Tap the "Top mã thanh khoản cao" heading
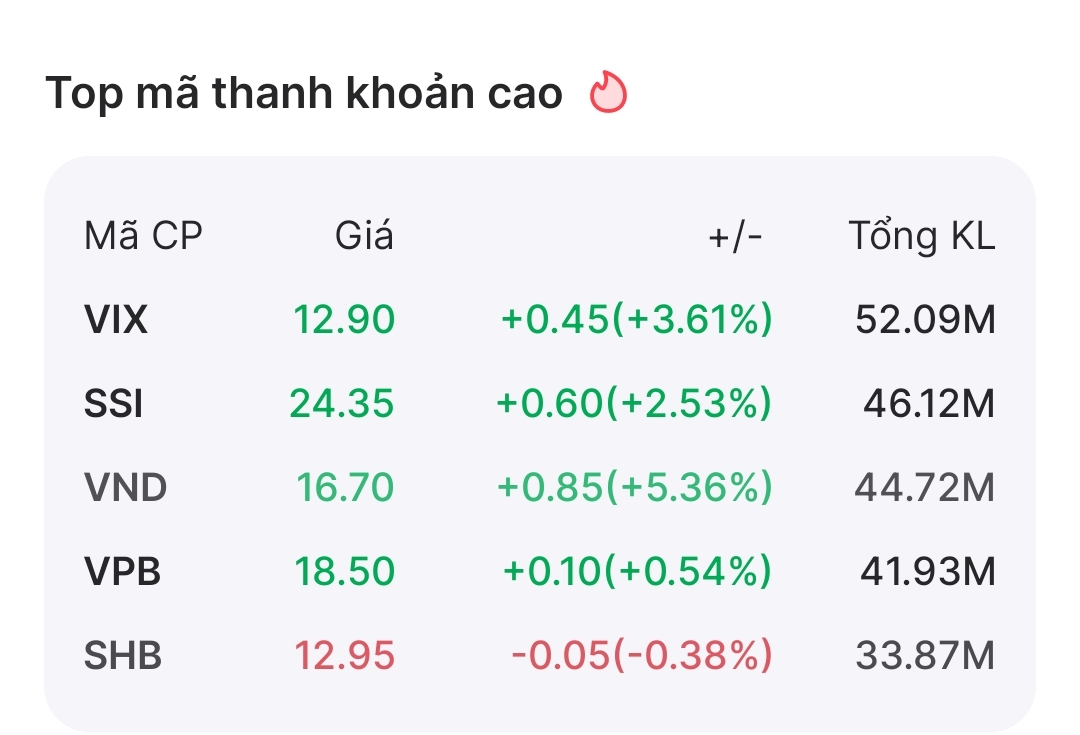 click(x=304, y=94)
